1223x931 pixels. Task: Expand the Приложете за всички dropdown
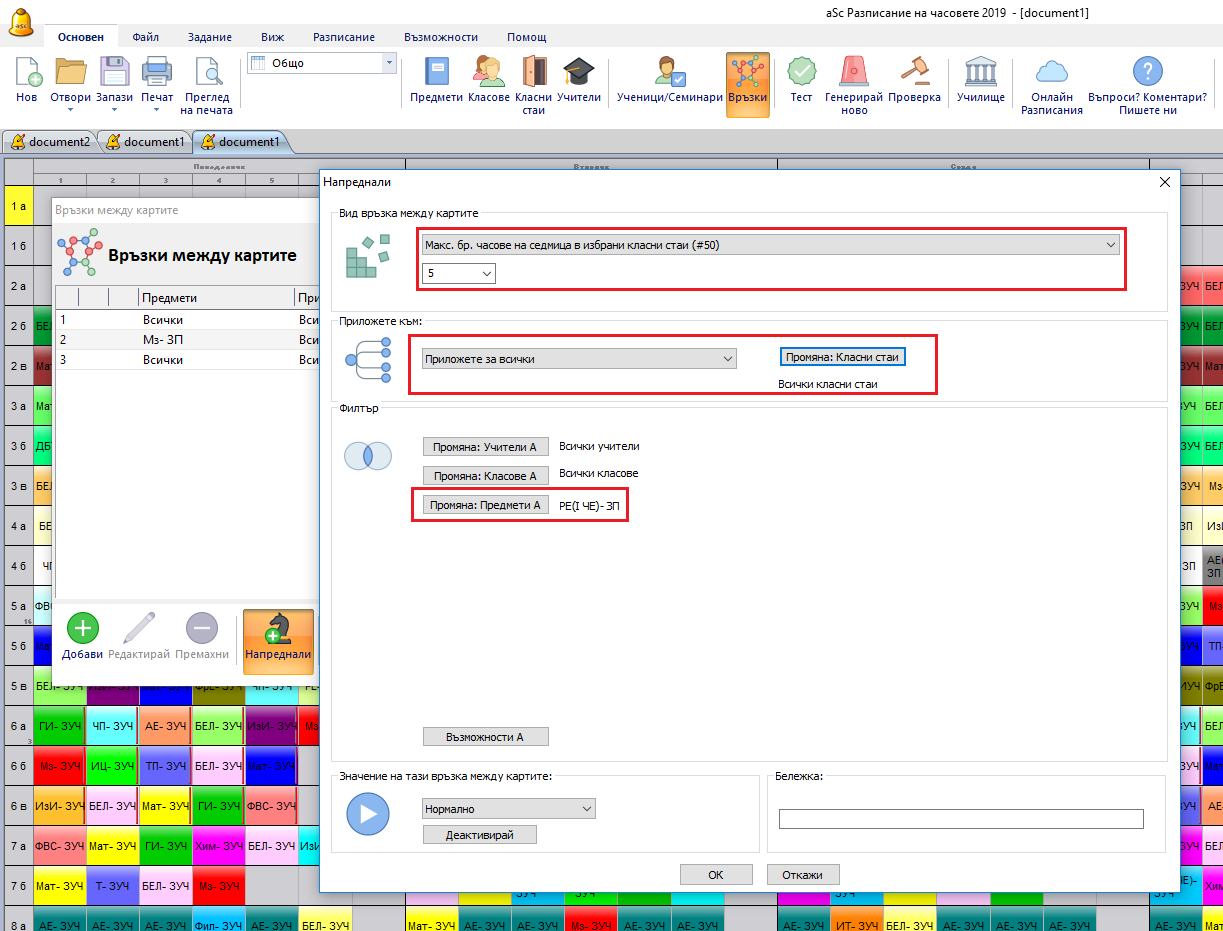pyautogui.click(x=579, y=359)
